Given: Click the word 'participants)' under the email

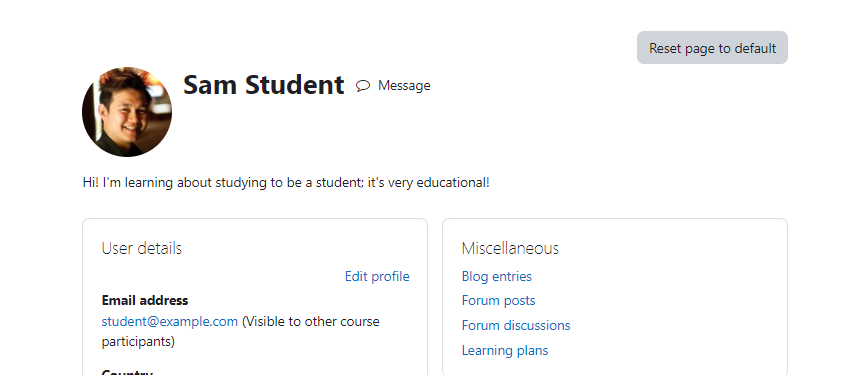Looking at the screenshot, I should 138,342.
